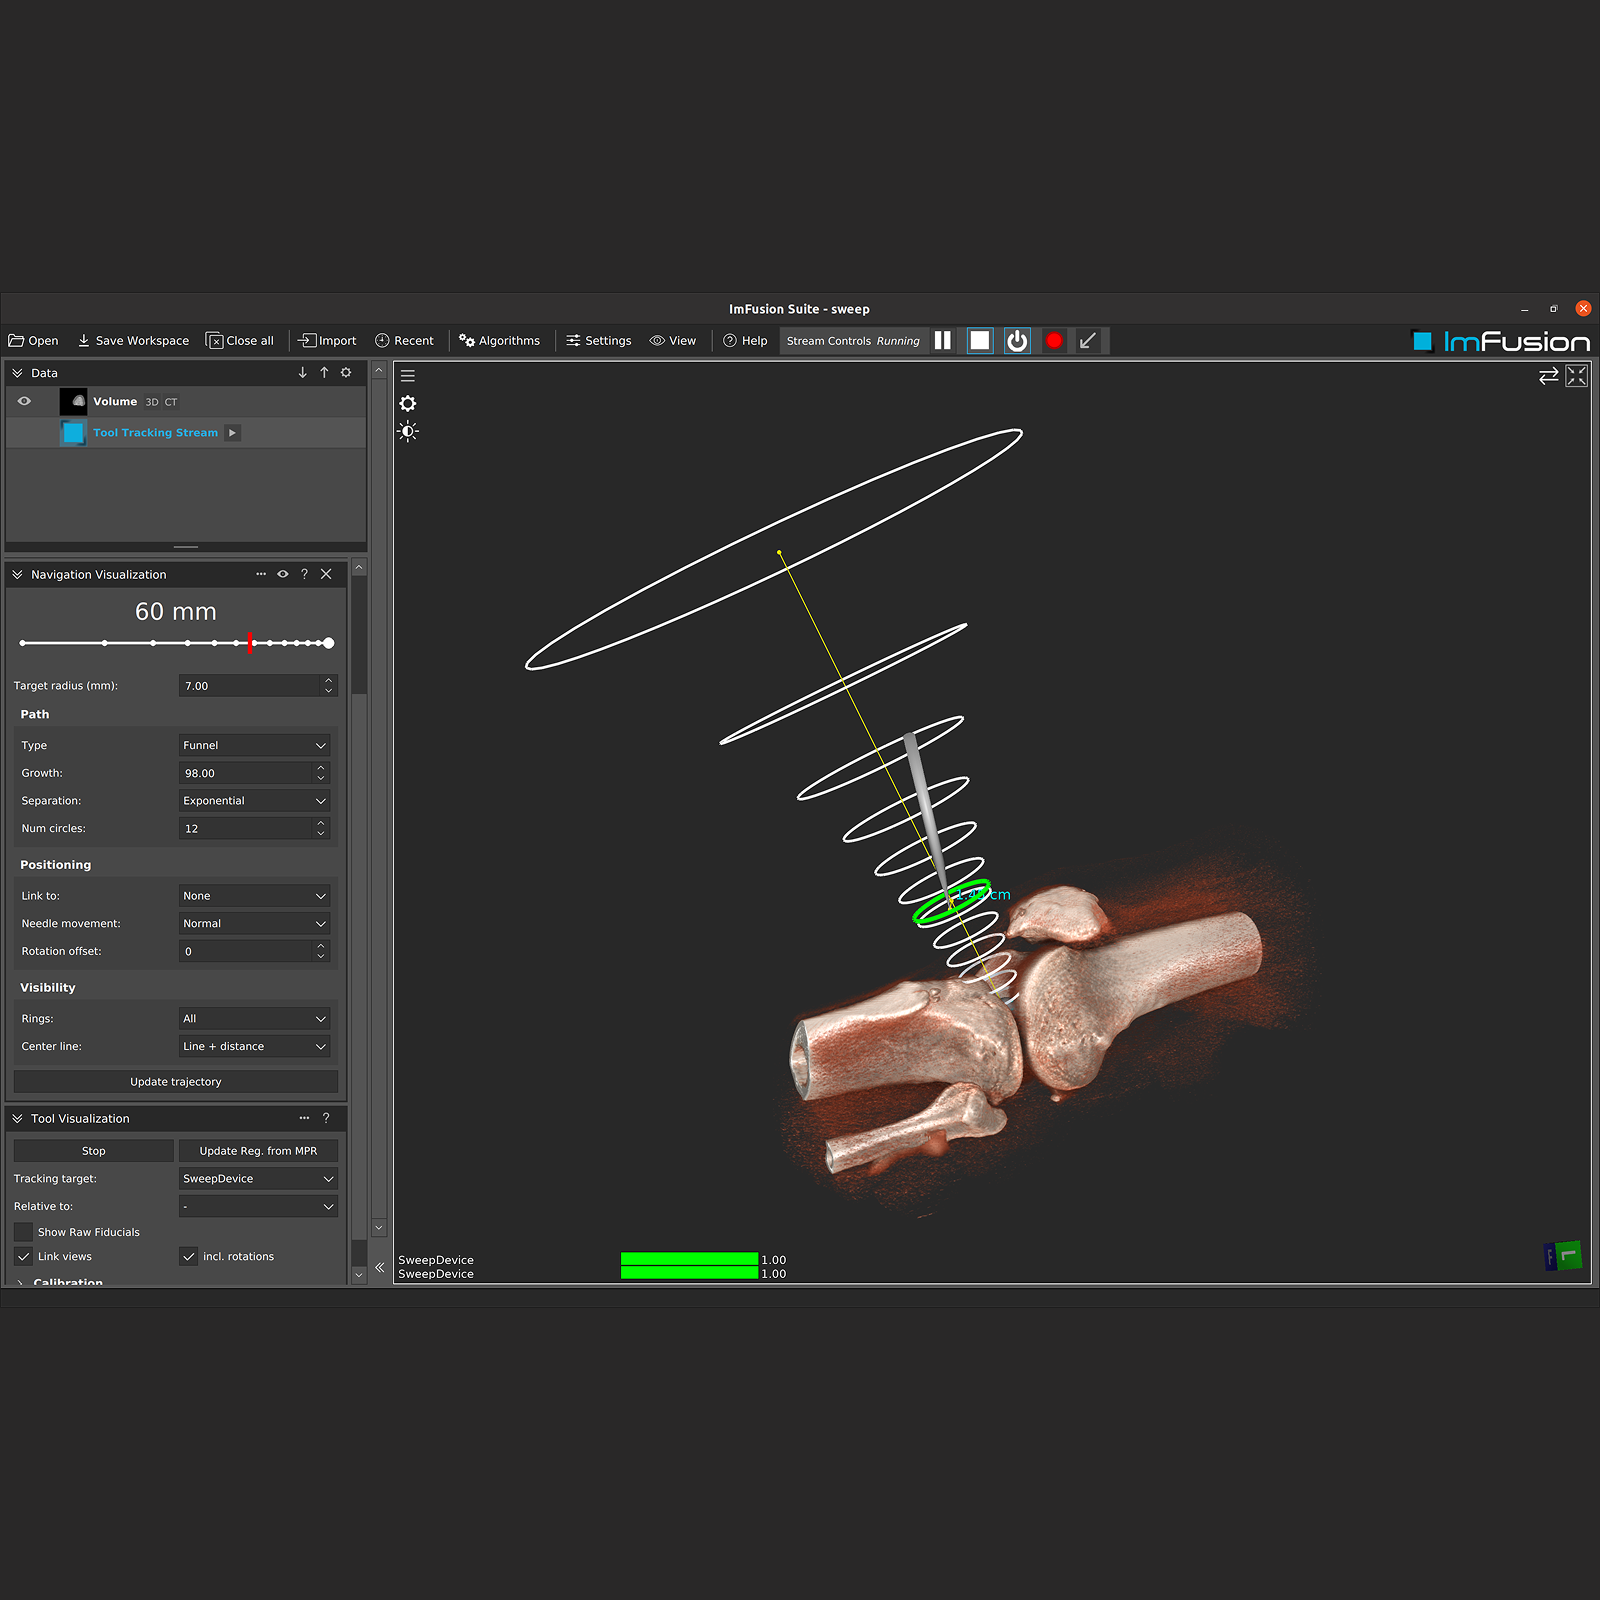Uncheck the incl. rotations checkbox
The width and height of the screenshot is (1600, 1600).
click(189, 1257)
